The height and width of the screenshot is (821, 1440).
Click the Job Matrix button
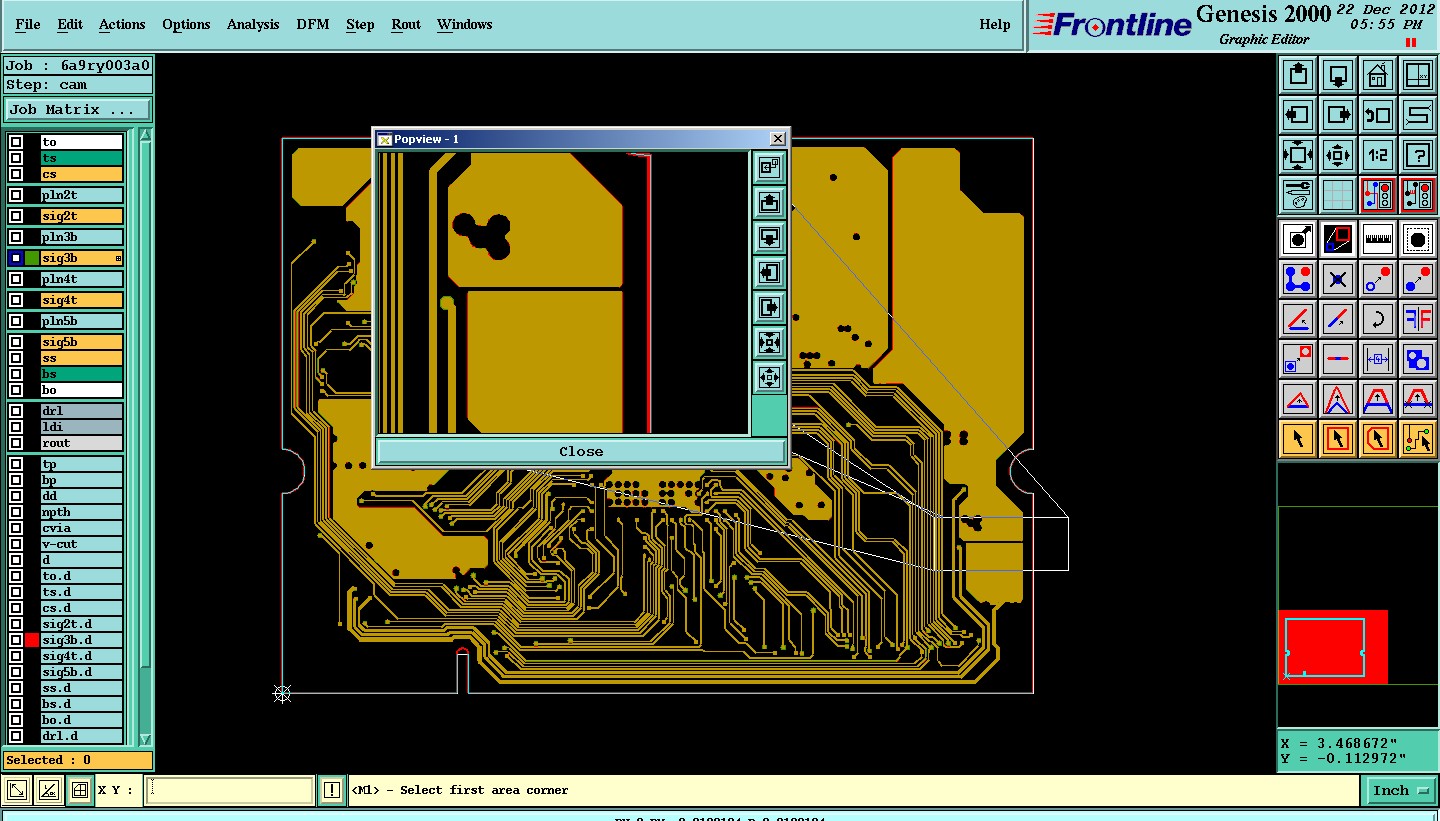pyautogui.click(x=78, y=110)
